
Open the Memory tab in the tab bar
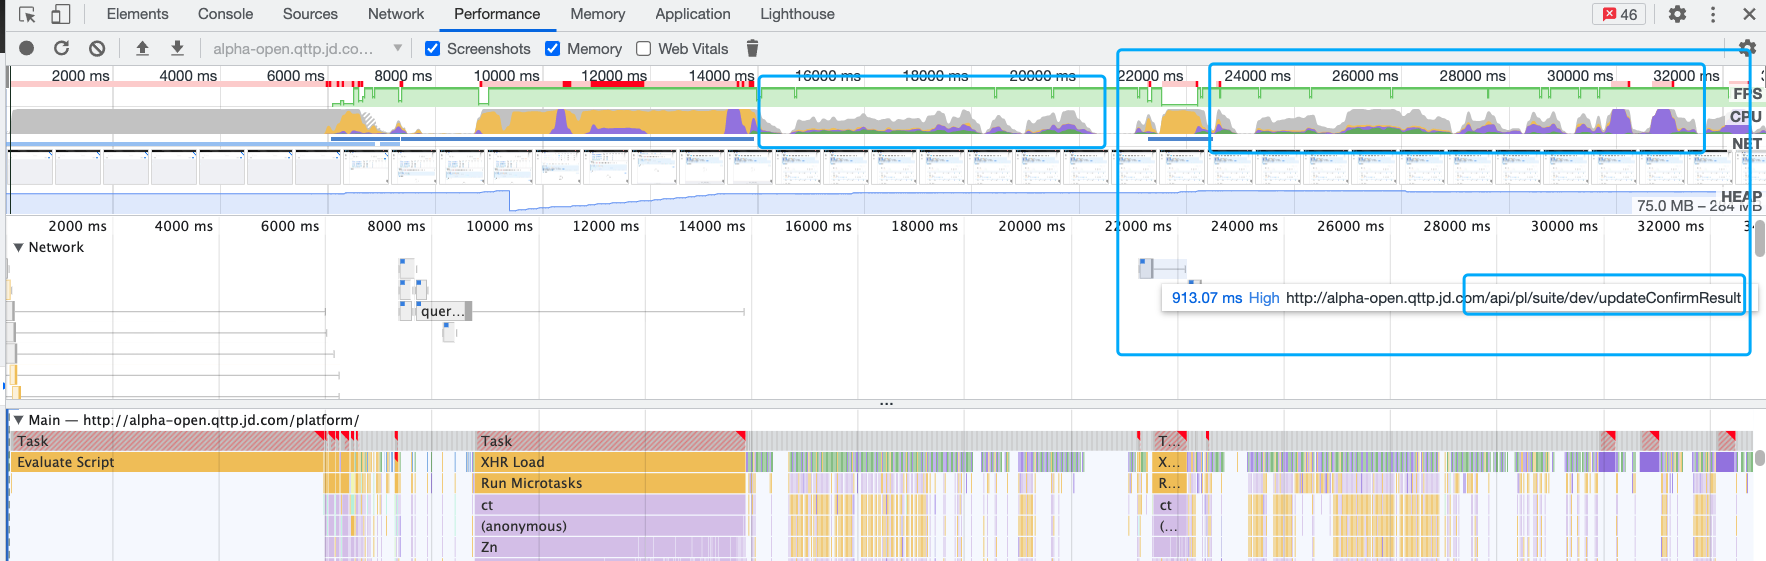tap(598, 14)
